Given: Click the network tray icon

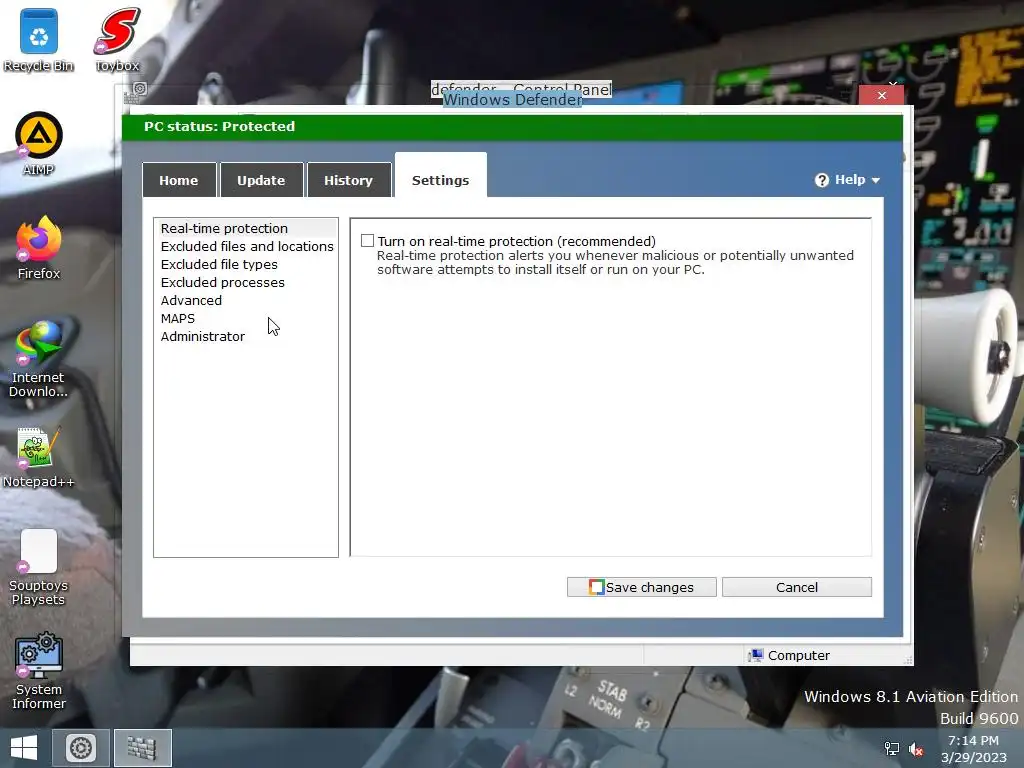Looking at the screenshot, I should [x=891, y=748].
